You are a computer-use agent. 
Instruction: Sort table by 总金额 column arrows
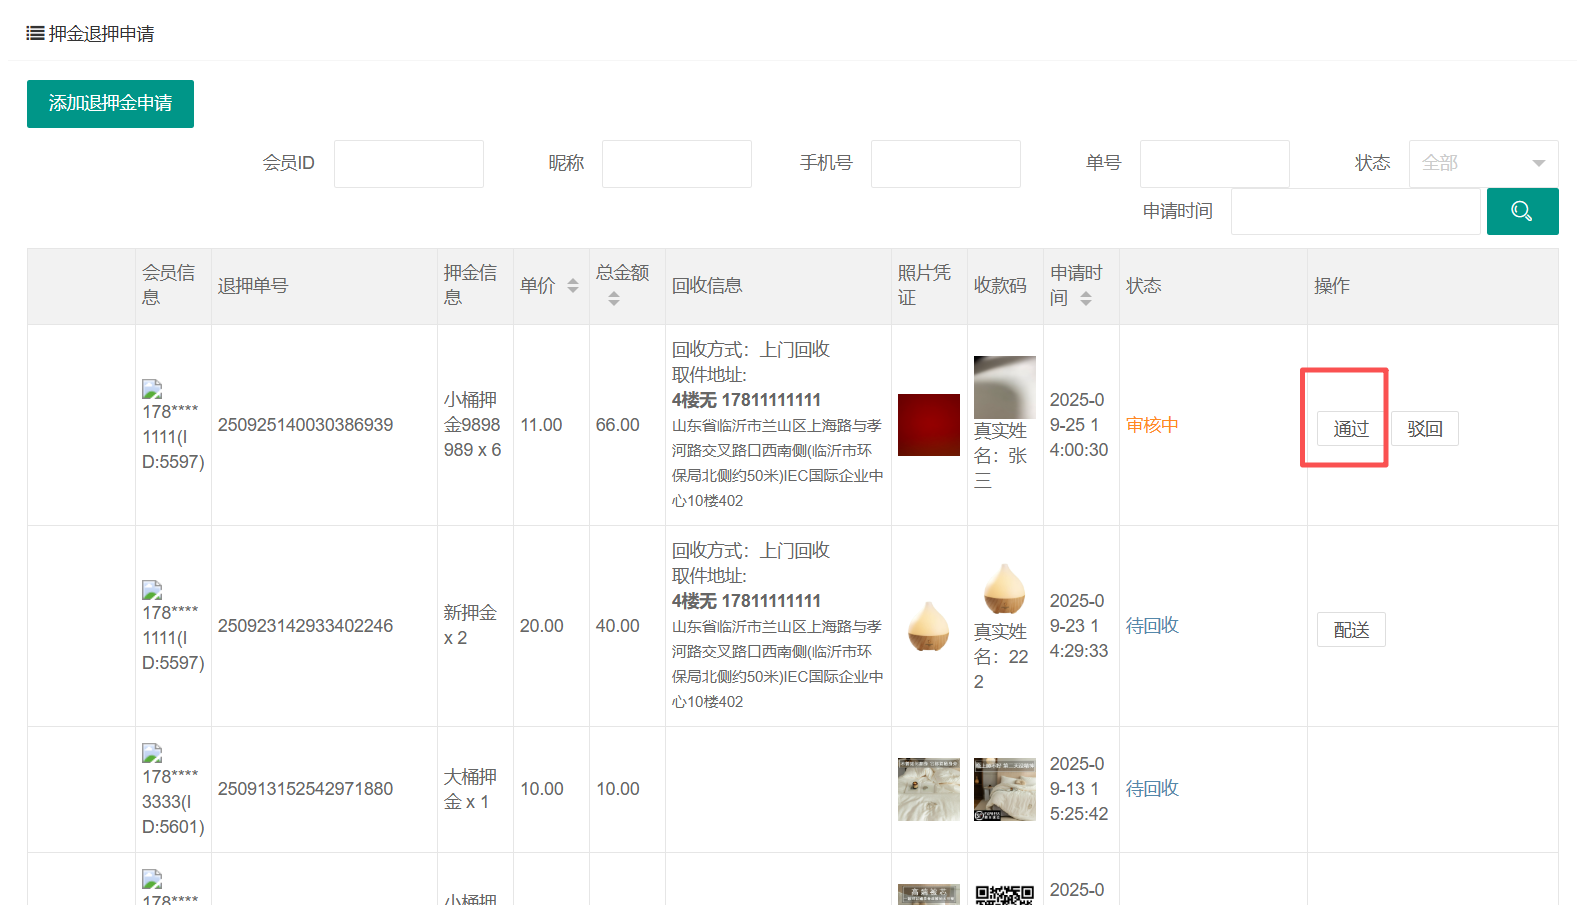point(614,298)
